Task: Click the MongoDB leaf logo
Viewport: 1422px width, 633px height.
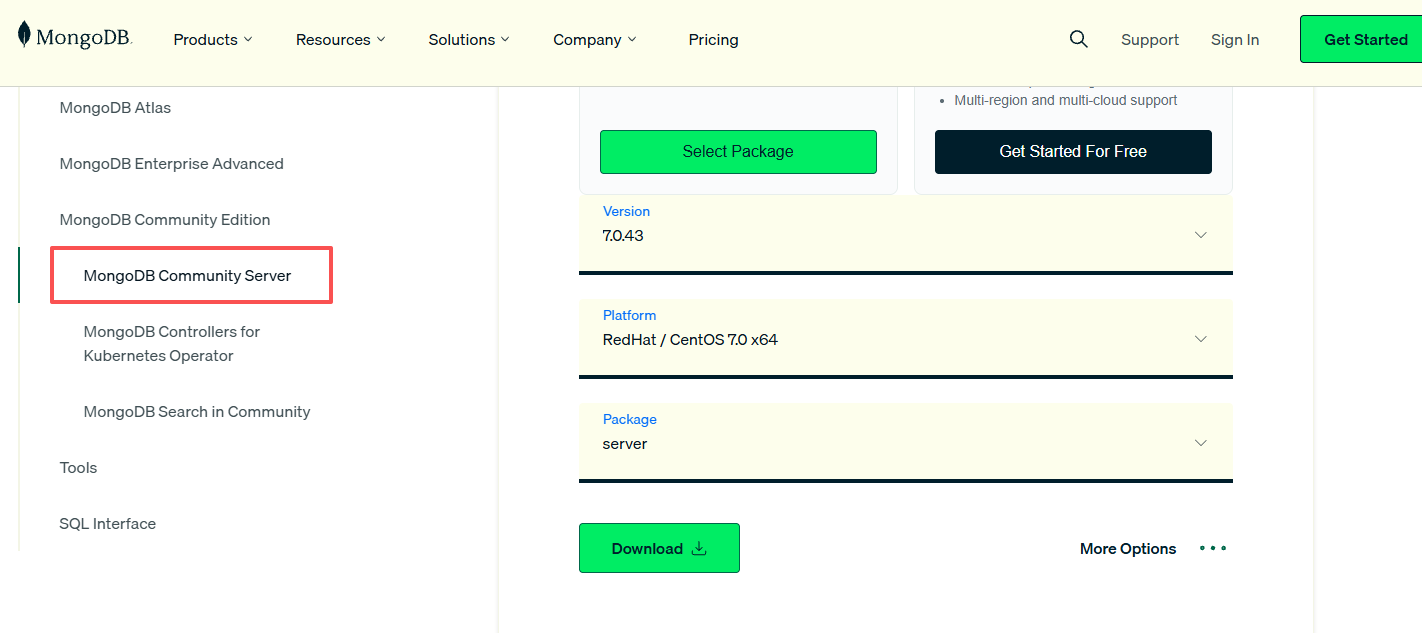Action: point(75,37)
